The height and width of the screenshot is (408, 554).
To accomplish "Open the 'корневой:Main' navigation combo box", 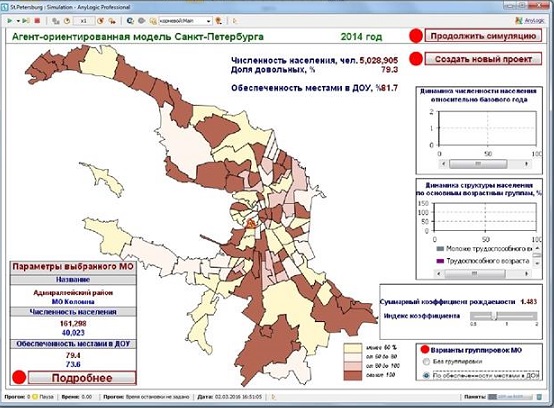I will (185, 21).
